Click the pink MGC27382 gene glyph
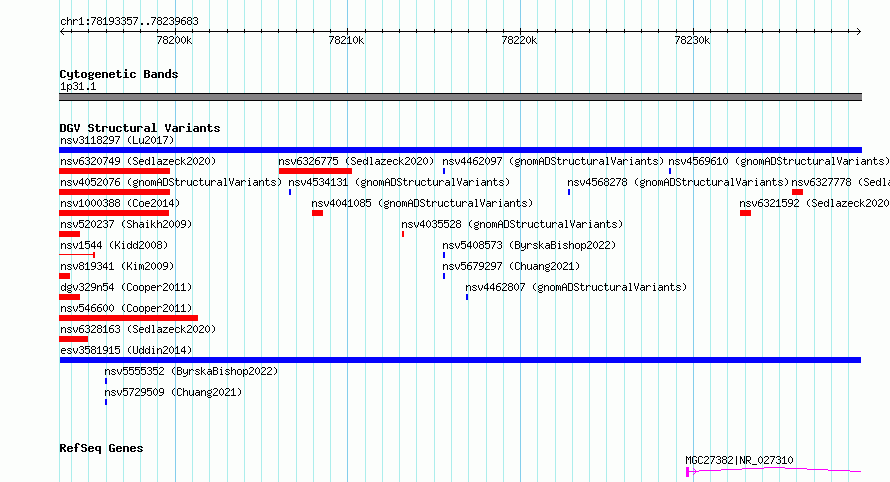Viewport: 890px width, 482px height. pyautogui.click(x=774, y=471)
